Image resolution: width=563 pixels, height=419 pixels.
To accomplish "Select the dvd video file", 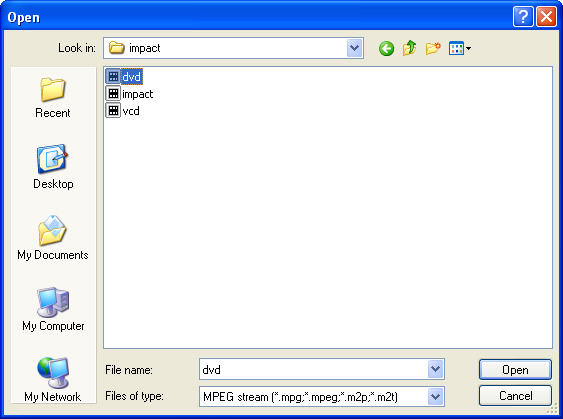I will point(124,76).
